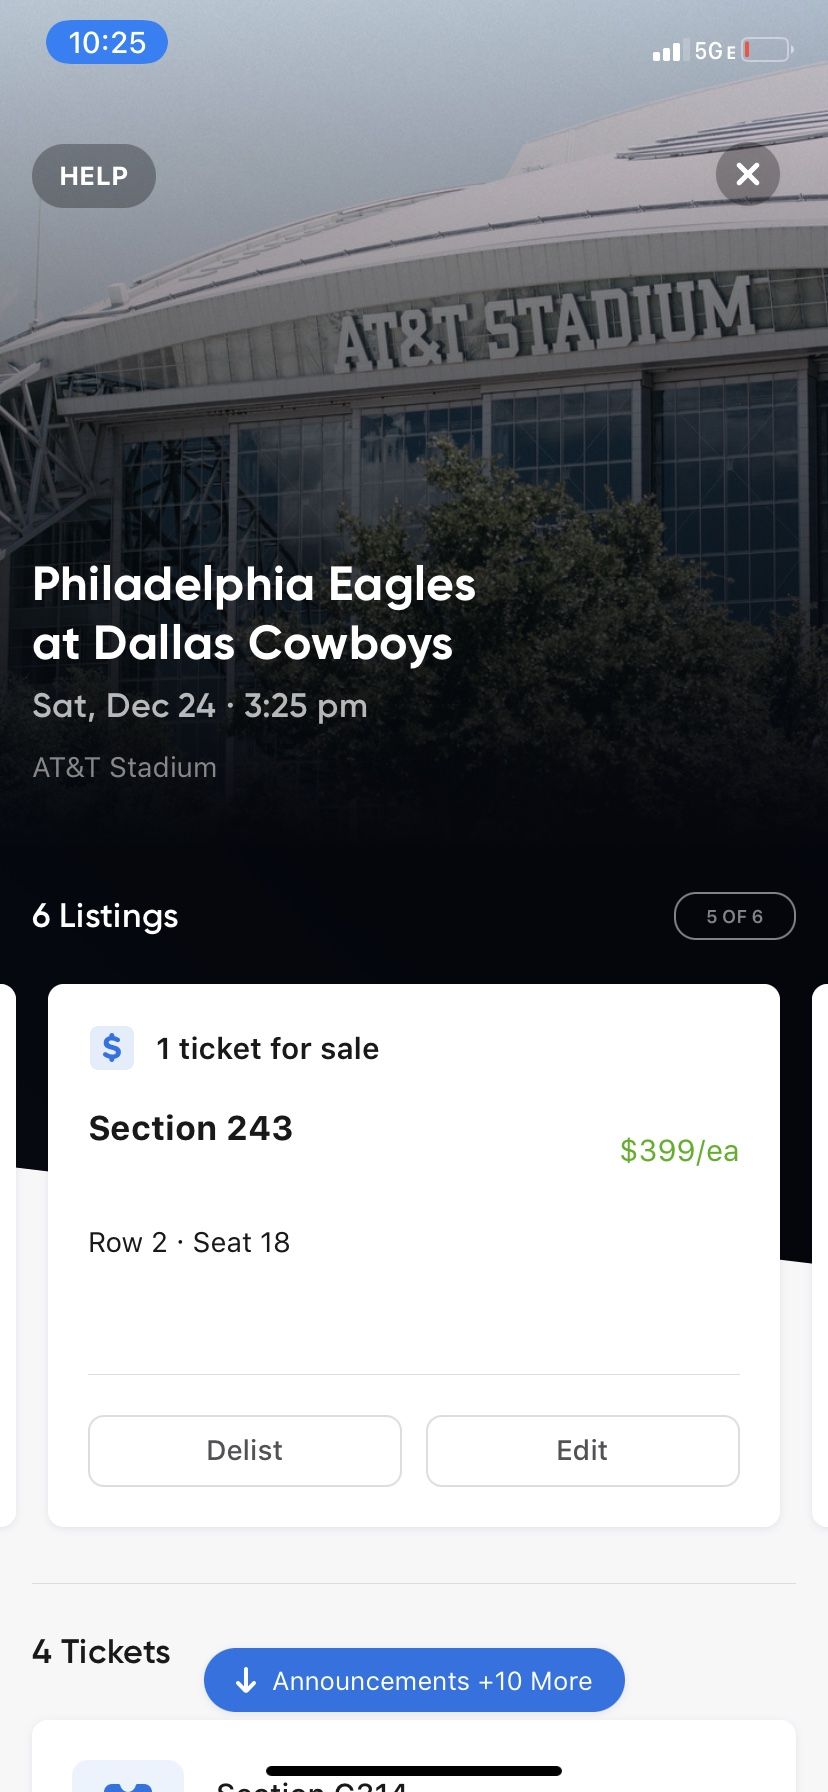Tap the down arrow in Announcements pill
828x1792 pixels.
click(x=246, y=1681)
